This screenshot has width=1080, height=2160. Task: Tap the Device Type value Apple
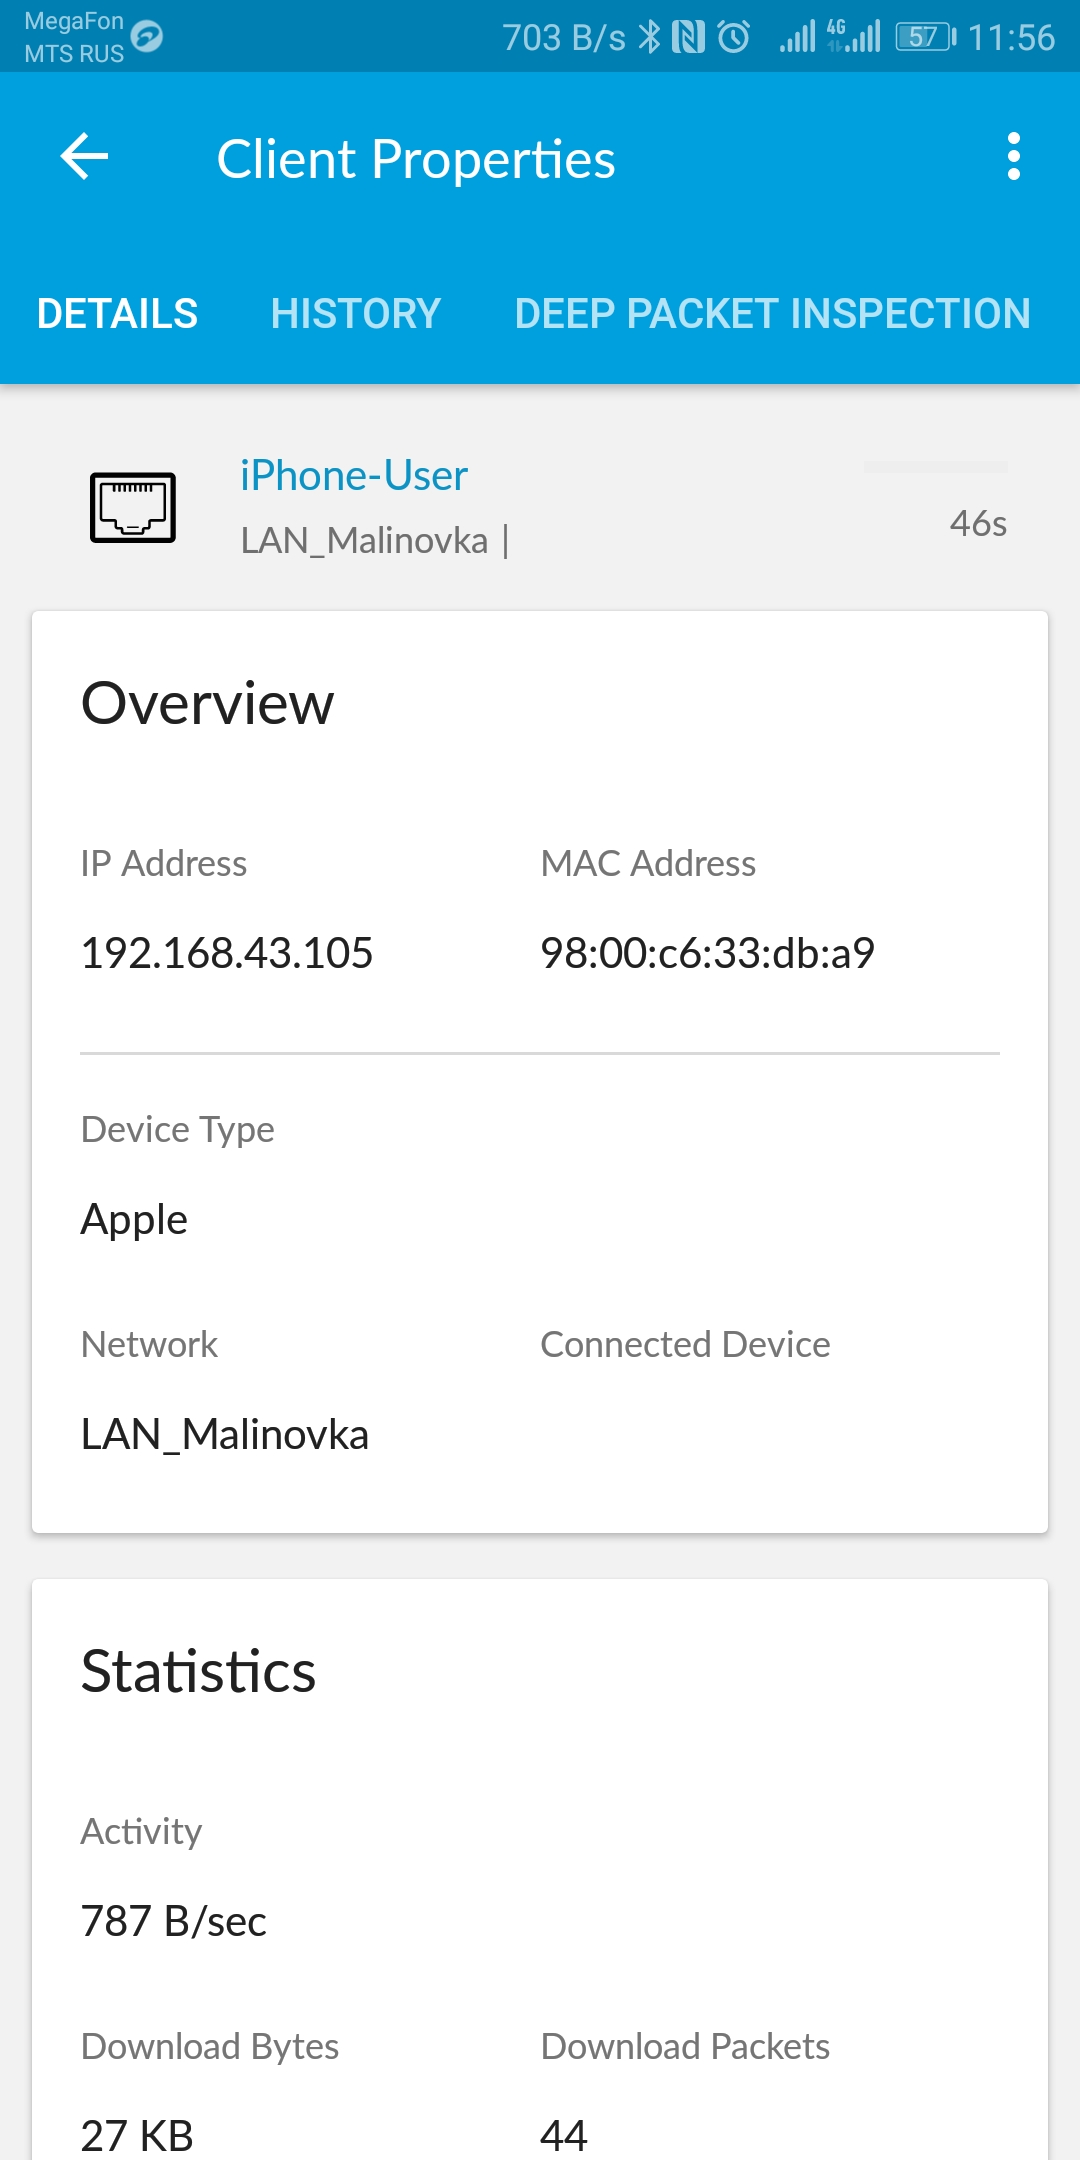pyautogui.click(x=134, y=1220)
